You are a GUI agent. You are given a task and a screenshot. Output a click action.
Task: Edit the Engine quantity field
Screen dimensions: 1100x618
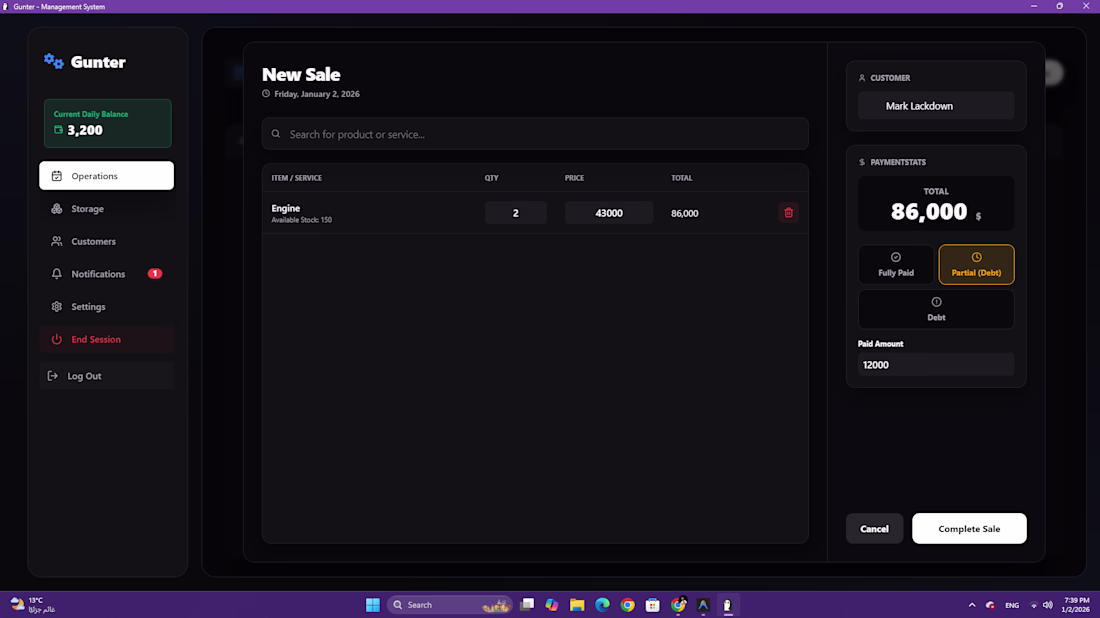[516, 213]
